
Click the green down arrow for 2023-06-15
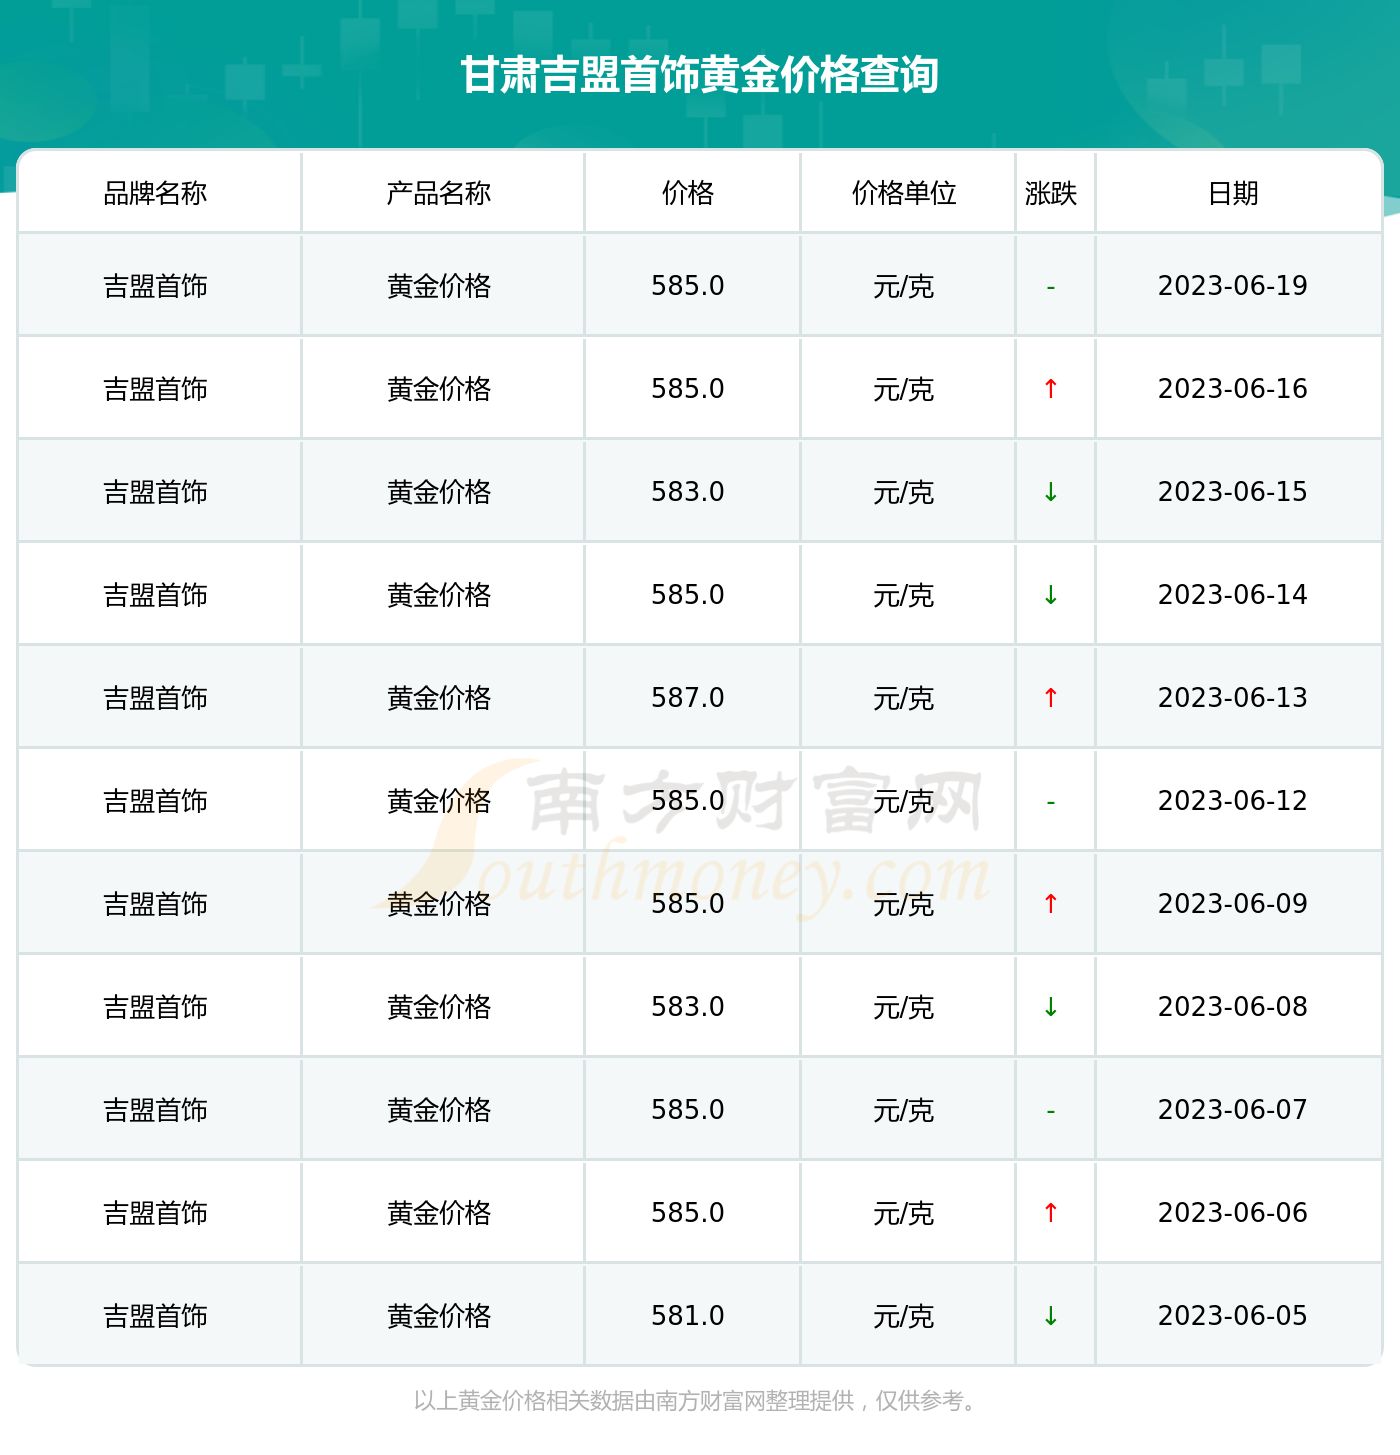click(x=1051, y=492)
